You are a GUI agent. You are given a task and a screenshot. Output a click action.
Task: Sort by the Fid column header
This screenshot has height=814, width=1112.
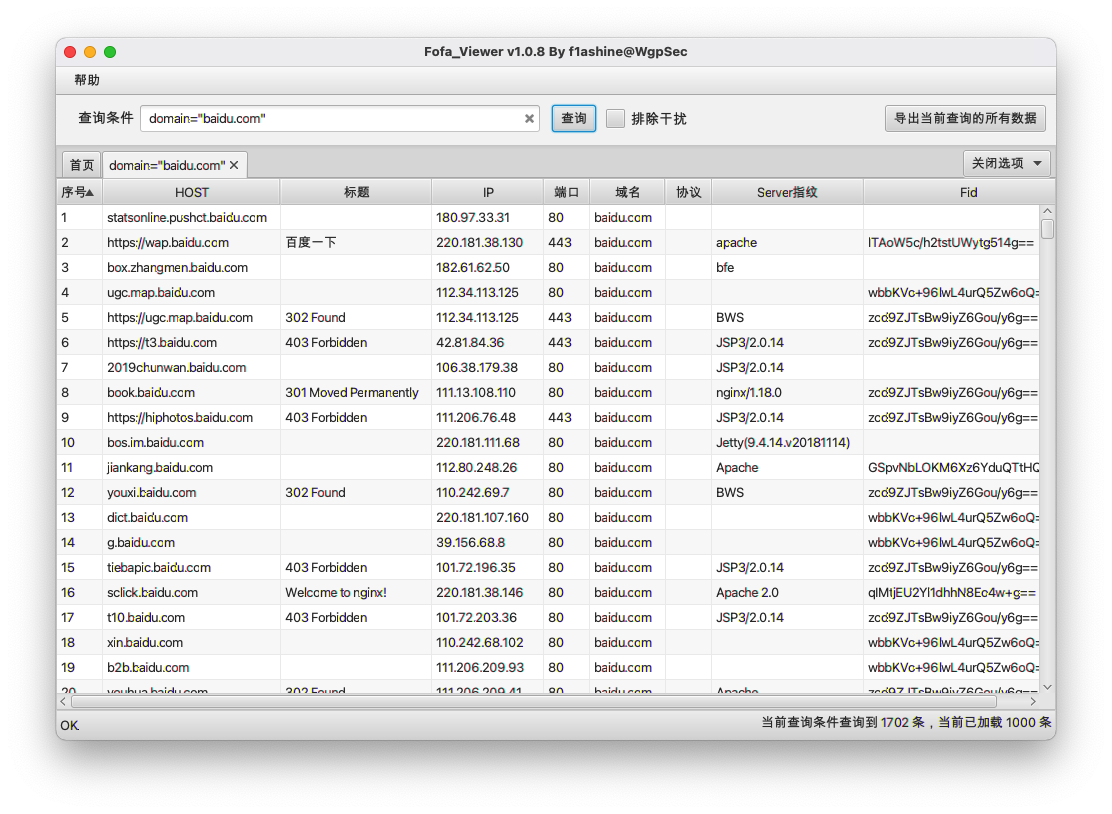pos(968,192)
